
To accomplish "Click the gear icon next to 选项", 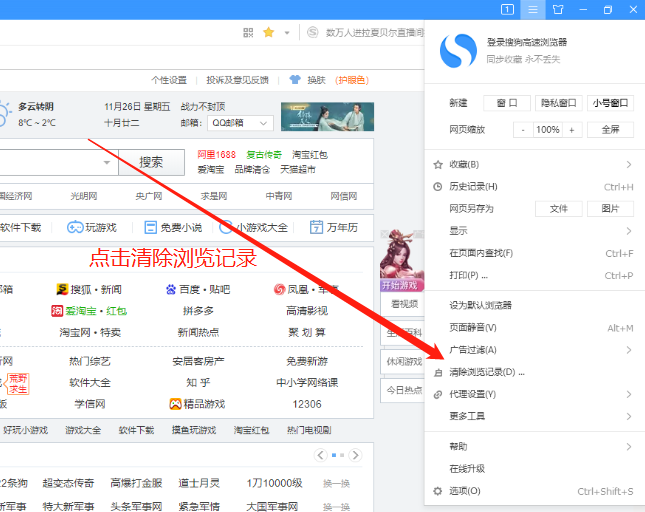I will [438, 491].
